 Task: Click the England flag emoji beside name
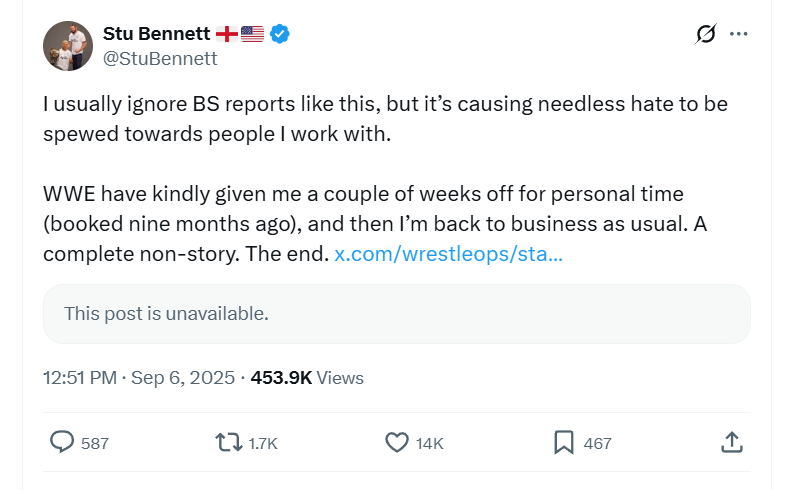[x=226, y=34]
